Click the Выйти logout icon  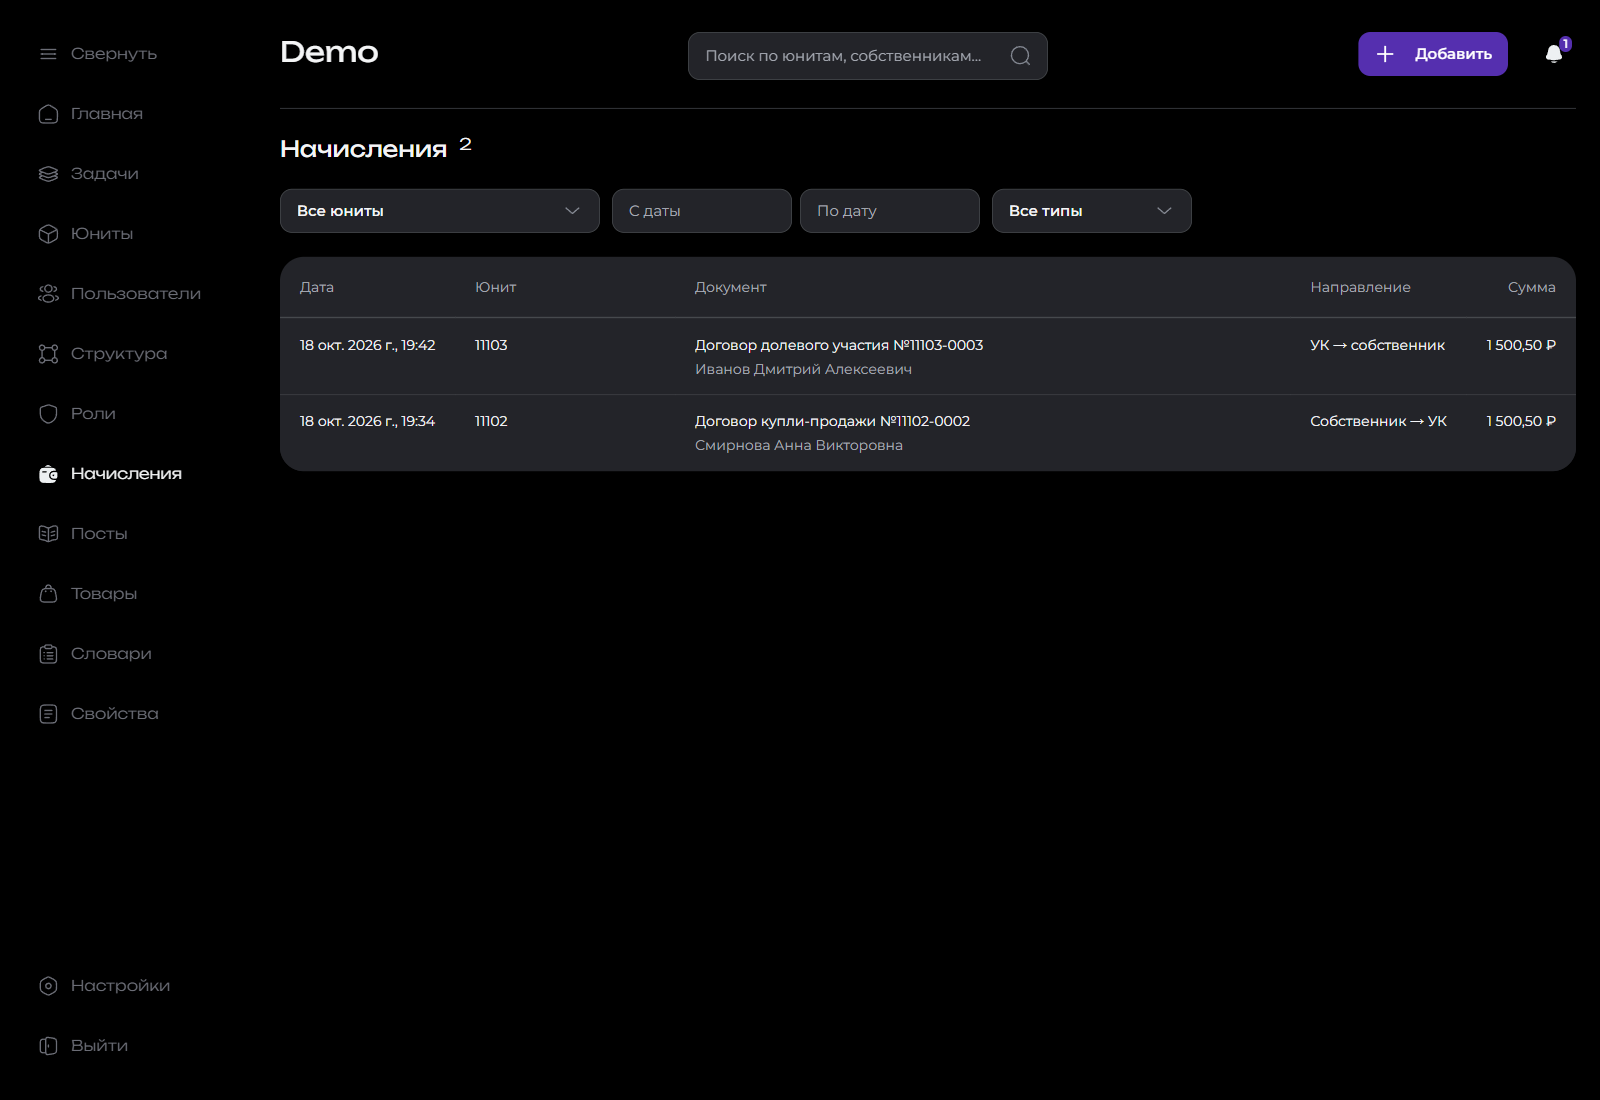click(48, 1046)
